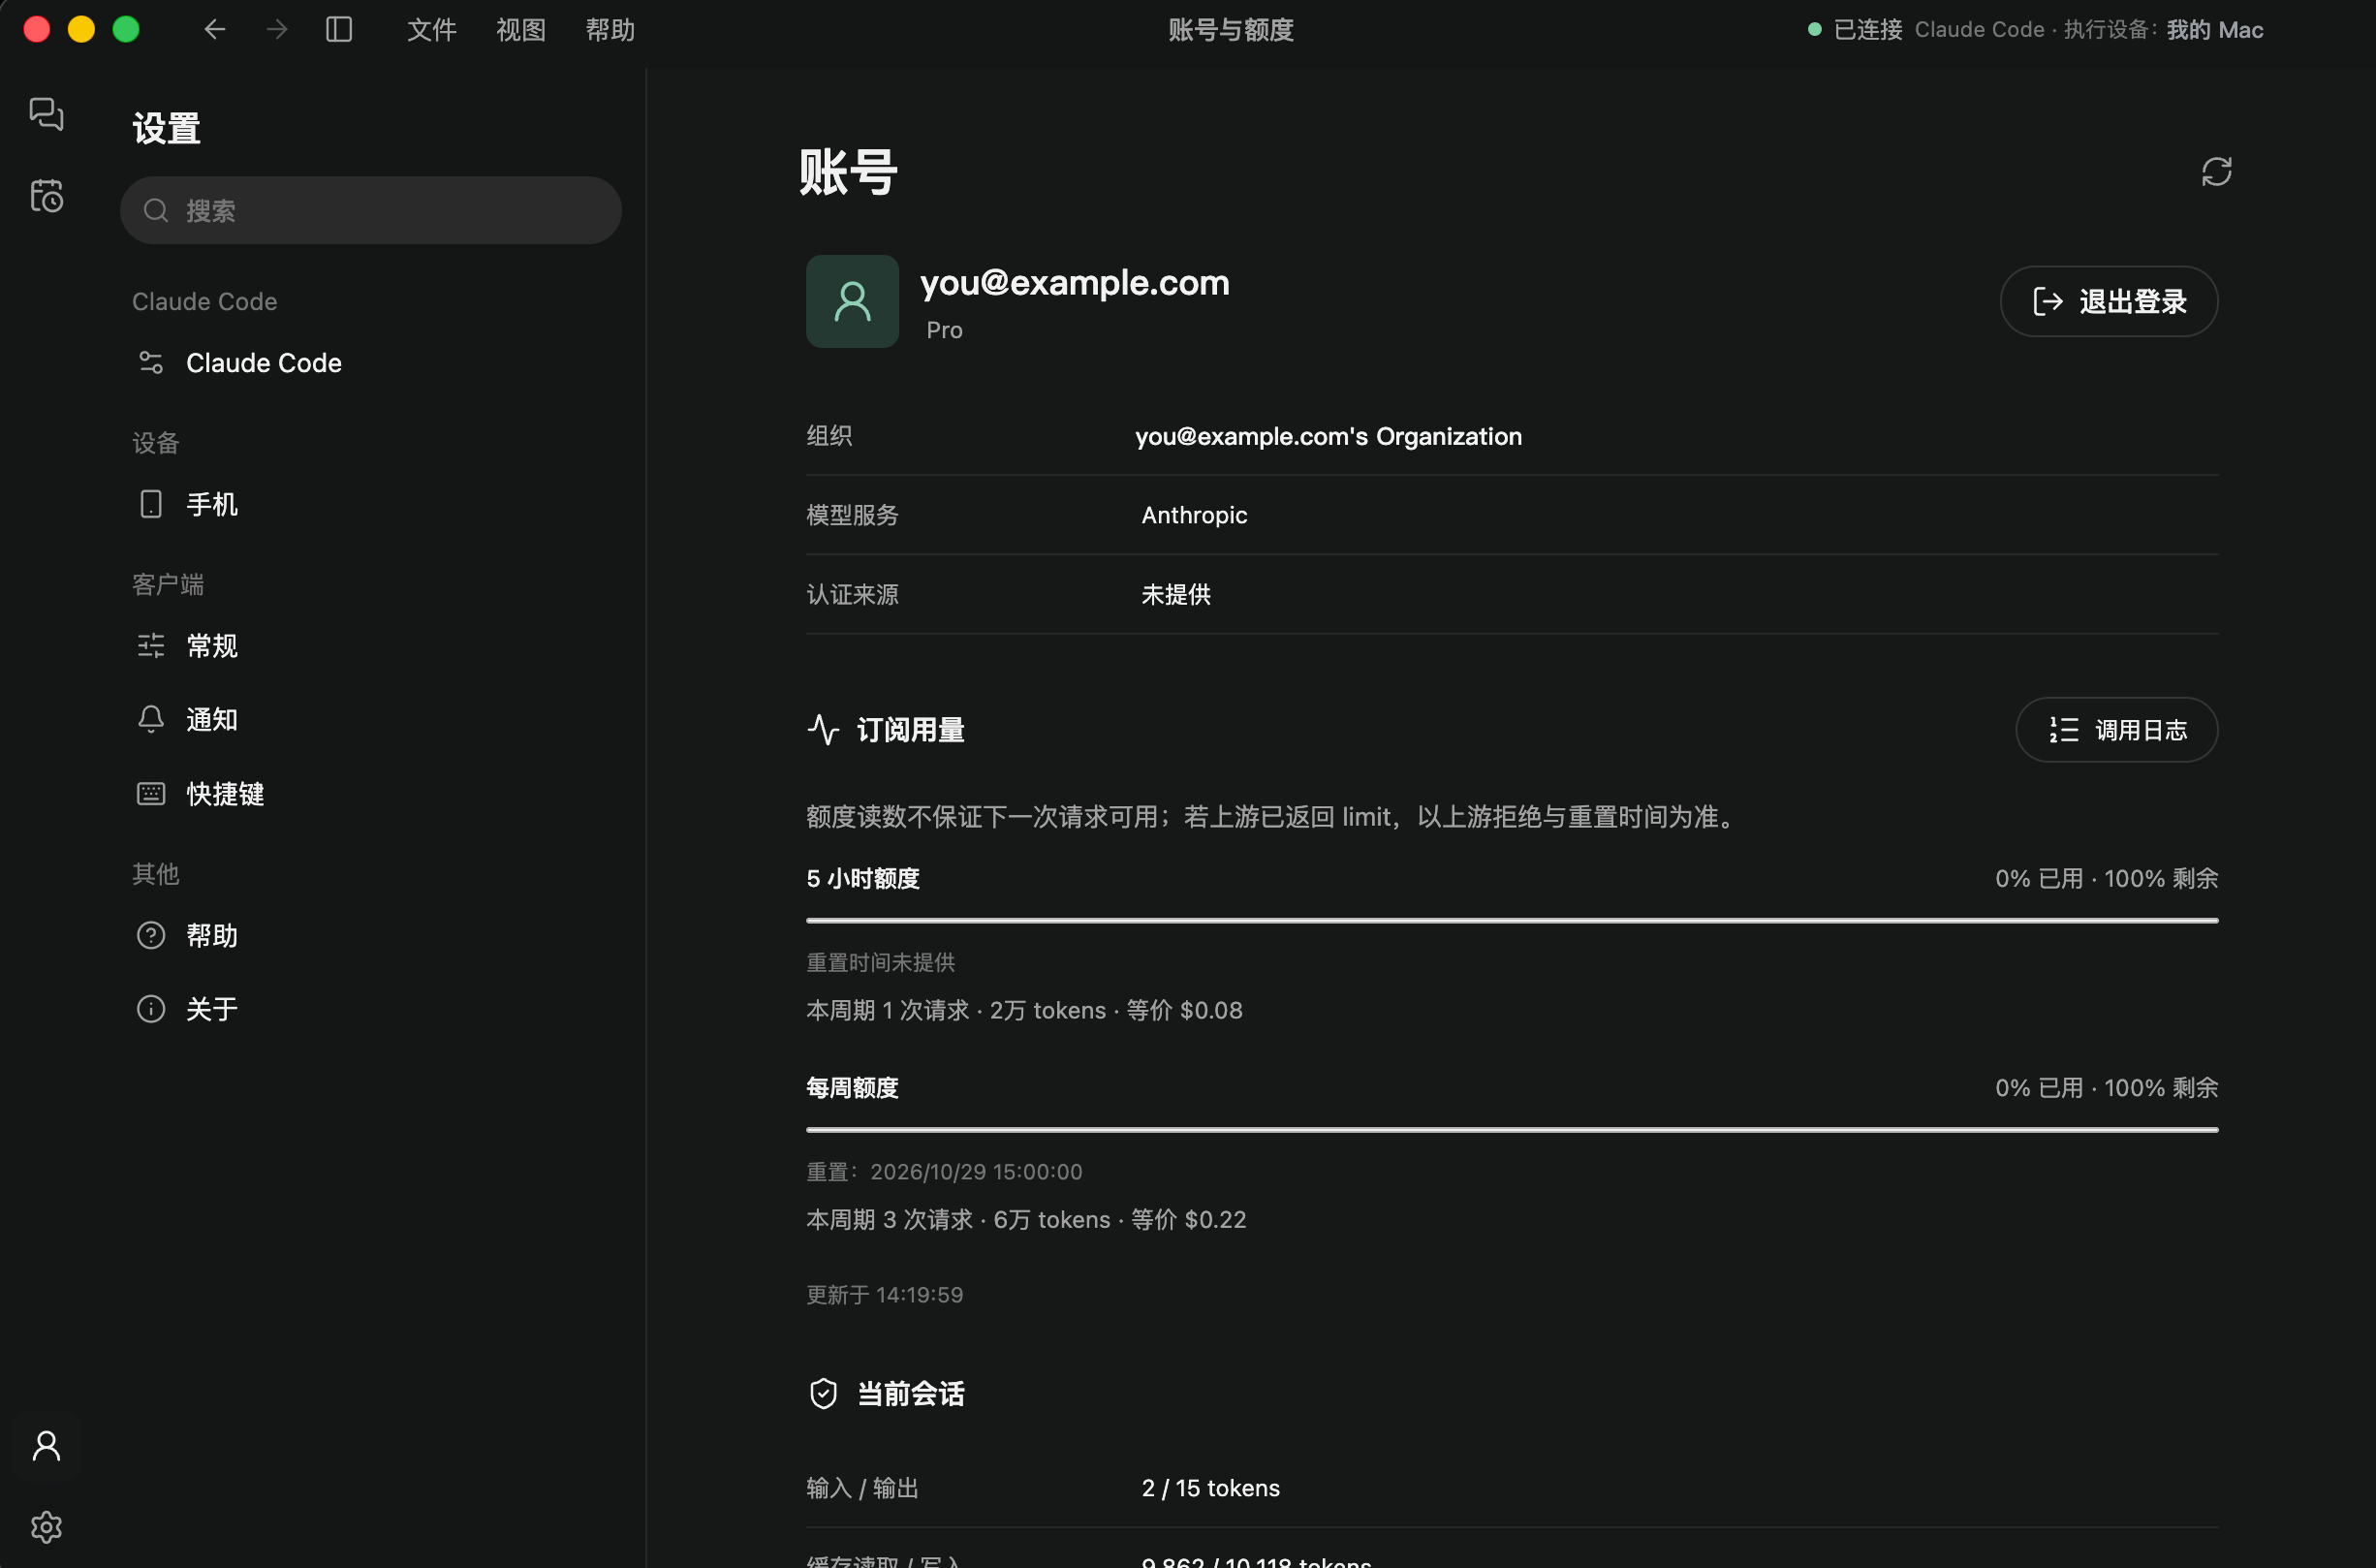Screen dimensions: 2376x1568
Task: Click the 未提供 authentication source value
Action: [x=1176, y=595]
